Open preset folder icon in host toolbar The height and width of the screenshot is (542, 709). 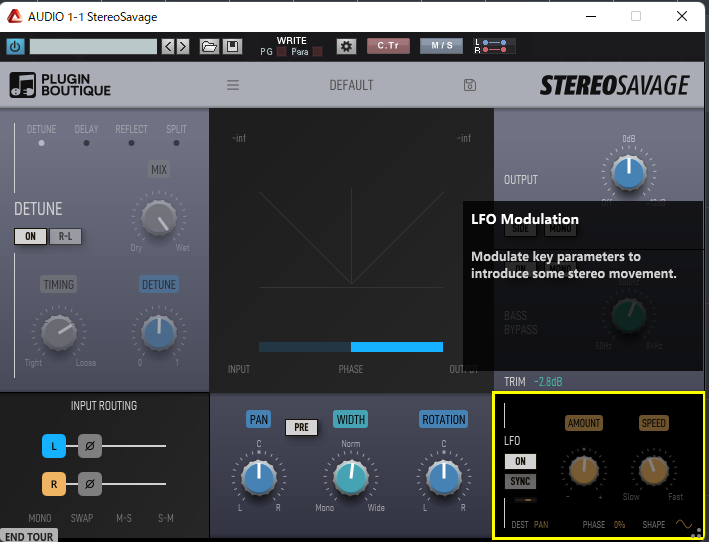(x=209, y=47)
